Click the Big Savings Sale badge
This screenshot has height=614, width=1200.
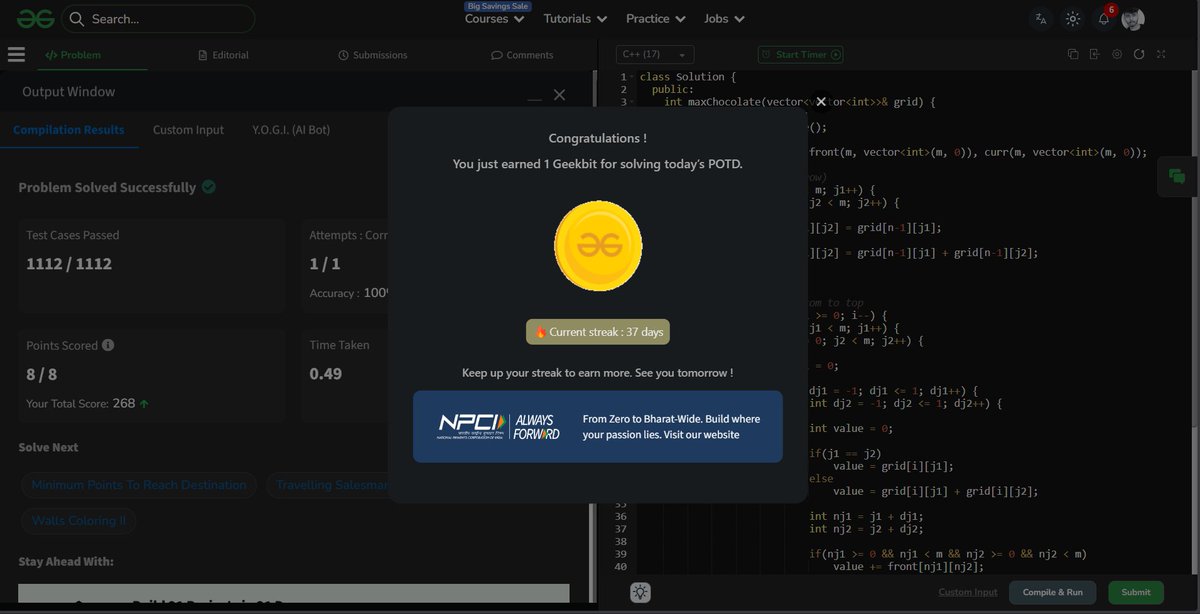click(498, 6)
